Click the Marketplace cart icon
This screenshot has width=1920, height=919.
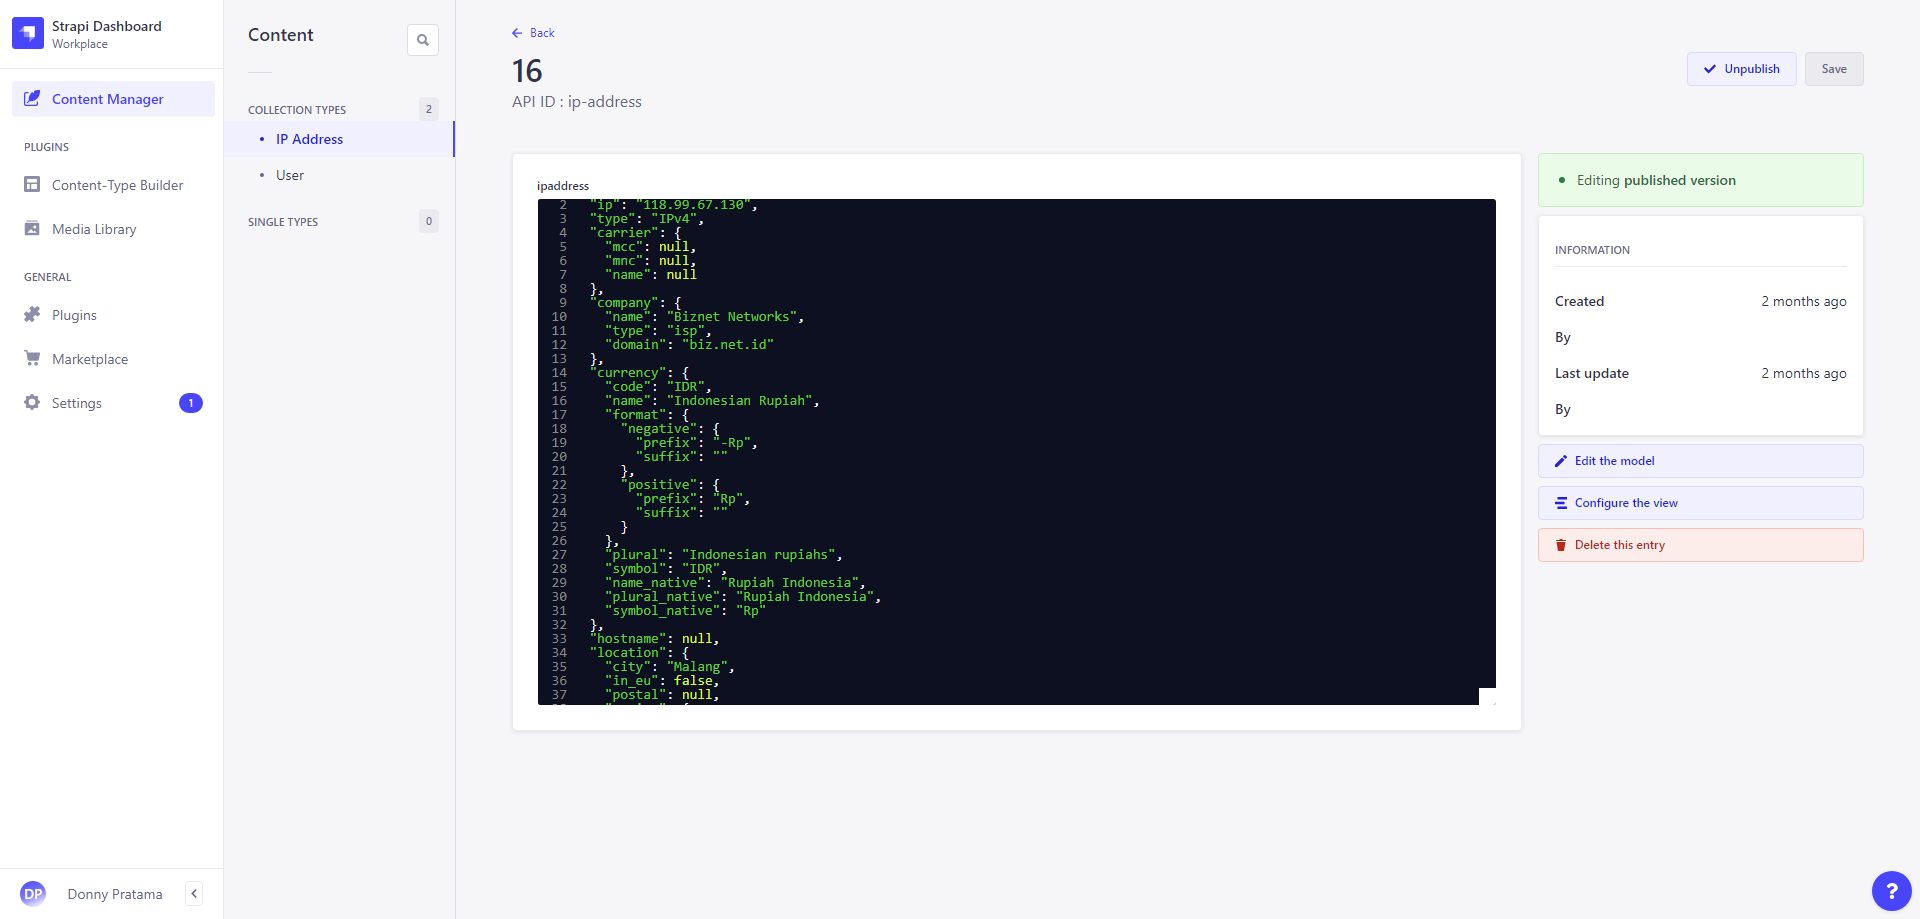(x=32, y=359)
